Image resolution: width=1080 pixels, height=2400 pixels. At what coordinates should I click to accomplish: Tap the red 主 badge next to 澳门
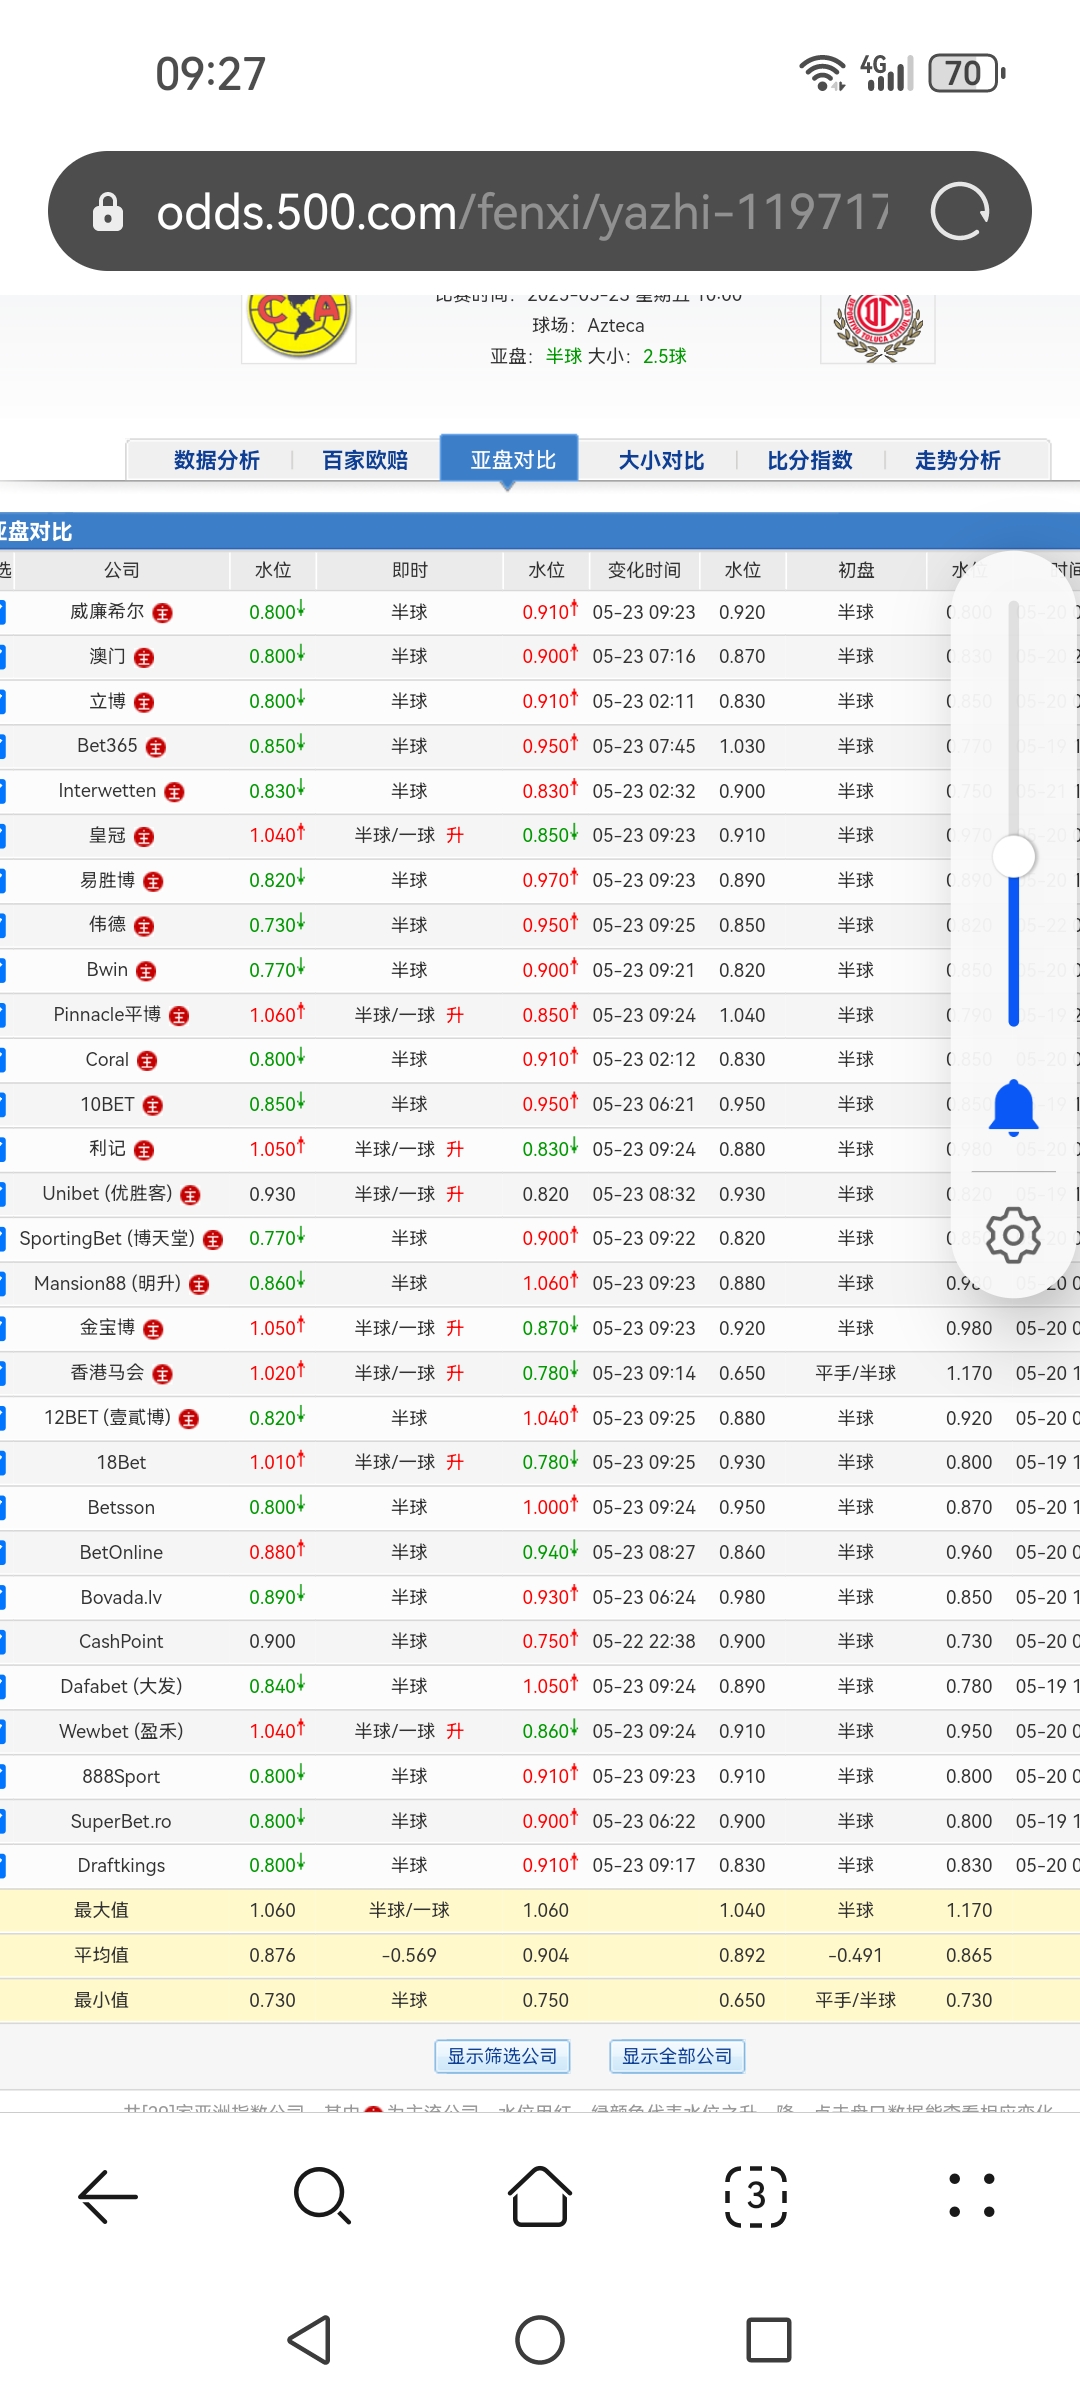click(x=144, y=658)
